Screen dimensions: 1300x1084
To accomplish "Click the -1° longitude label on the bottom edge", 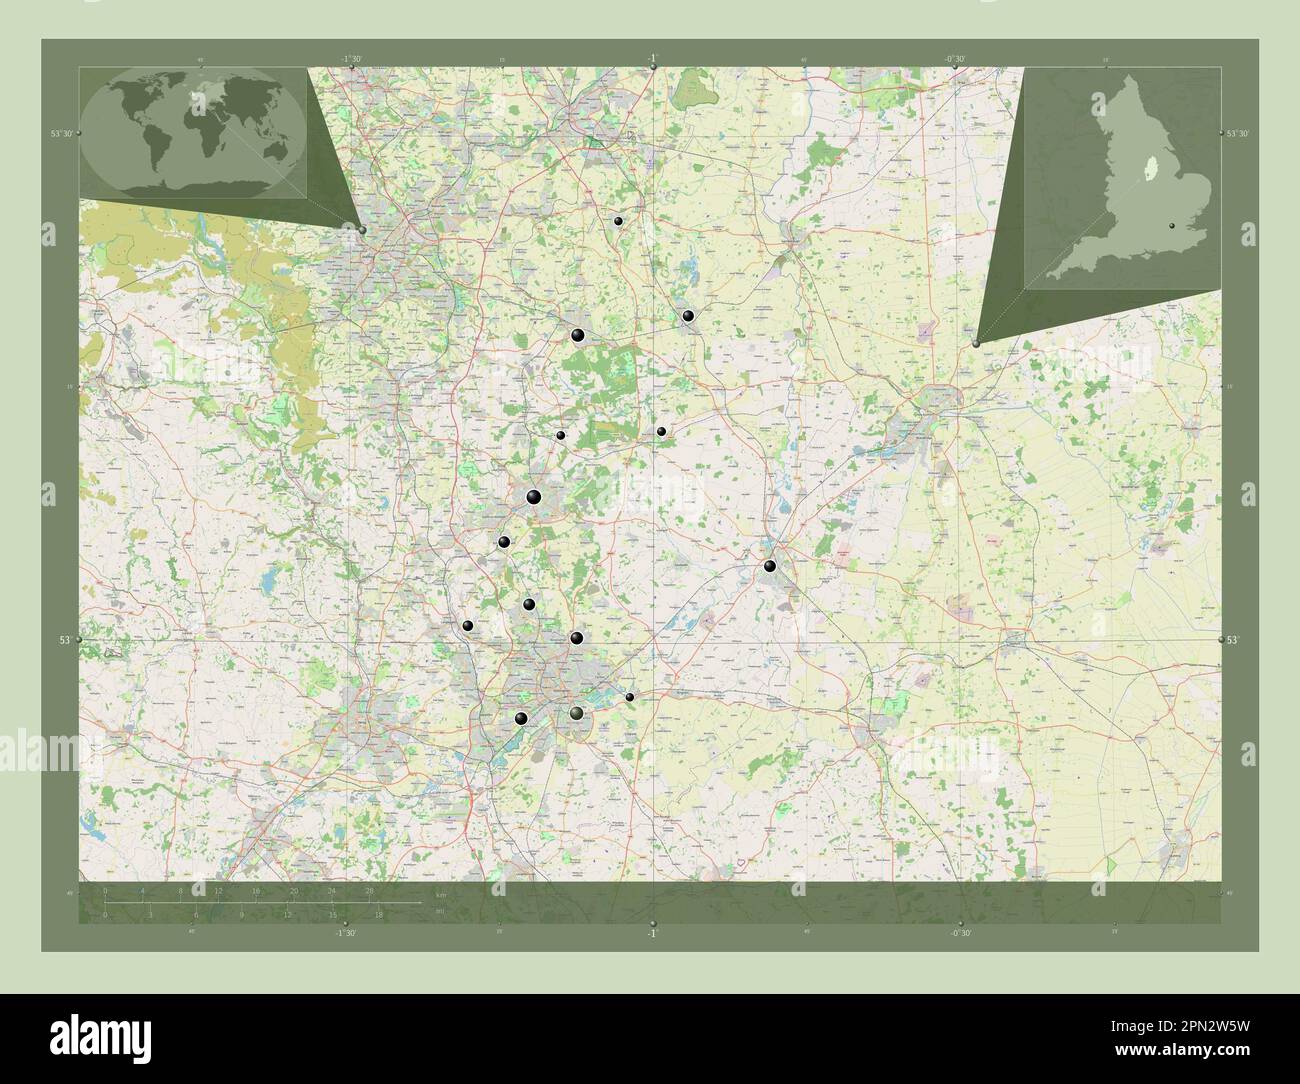I will (x=652, y=932).
